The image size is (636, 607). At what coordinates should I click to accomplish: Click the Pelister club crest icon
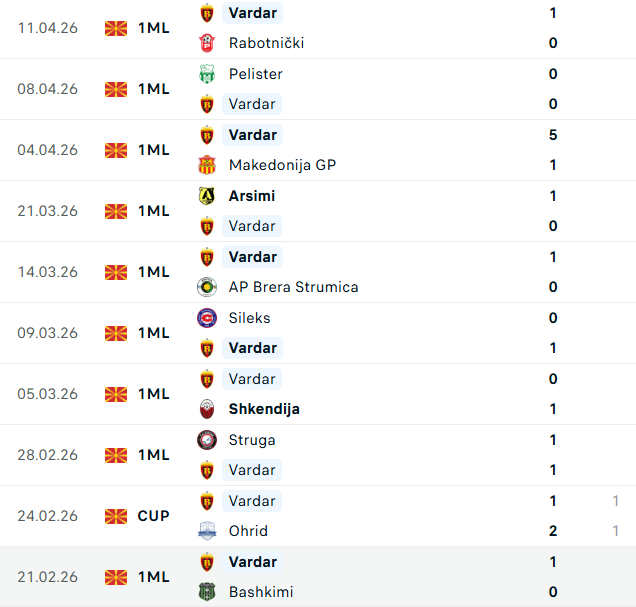[x=207, y=74]
